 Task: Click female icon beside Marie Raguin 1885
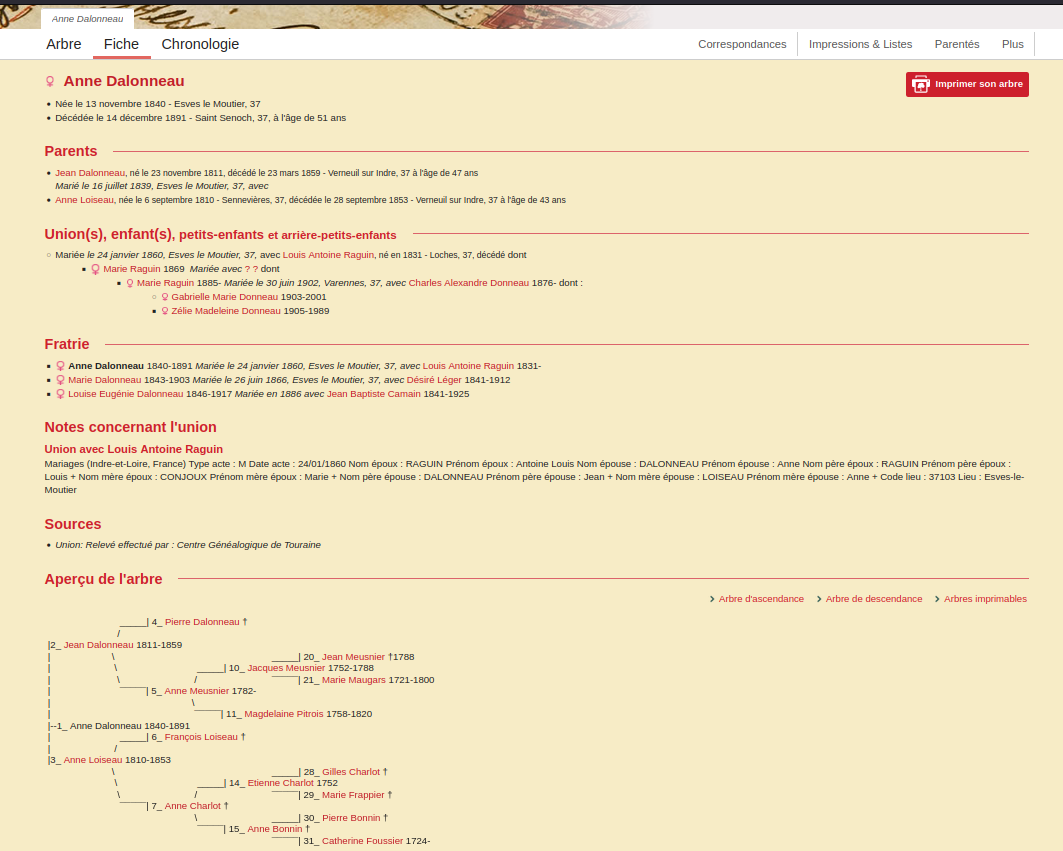[130, 283]
